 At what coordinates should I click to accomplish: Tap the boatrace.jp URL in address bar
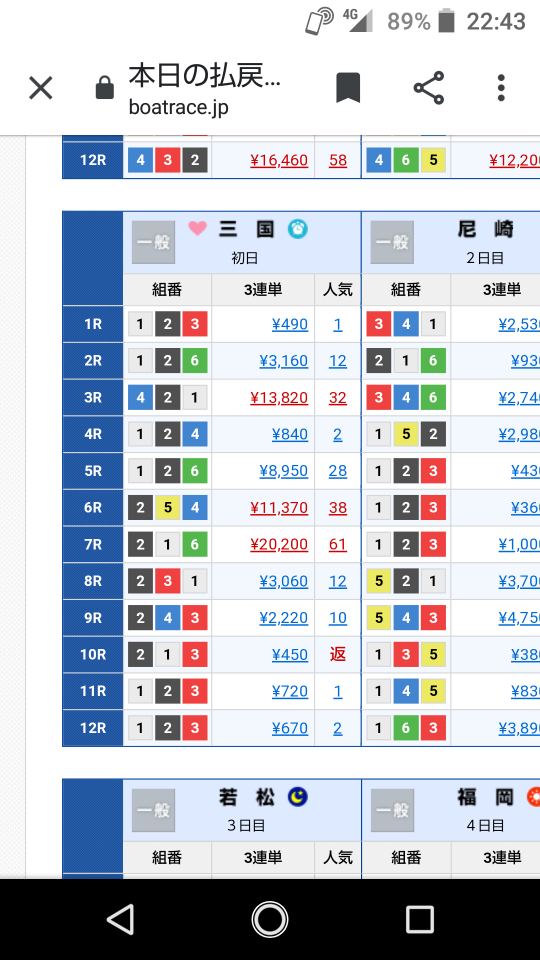click(179, 107)
